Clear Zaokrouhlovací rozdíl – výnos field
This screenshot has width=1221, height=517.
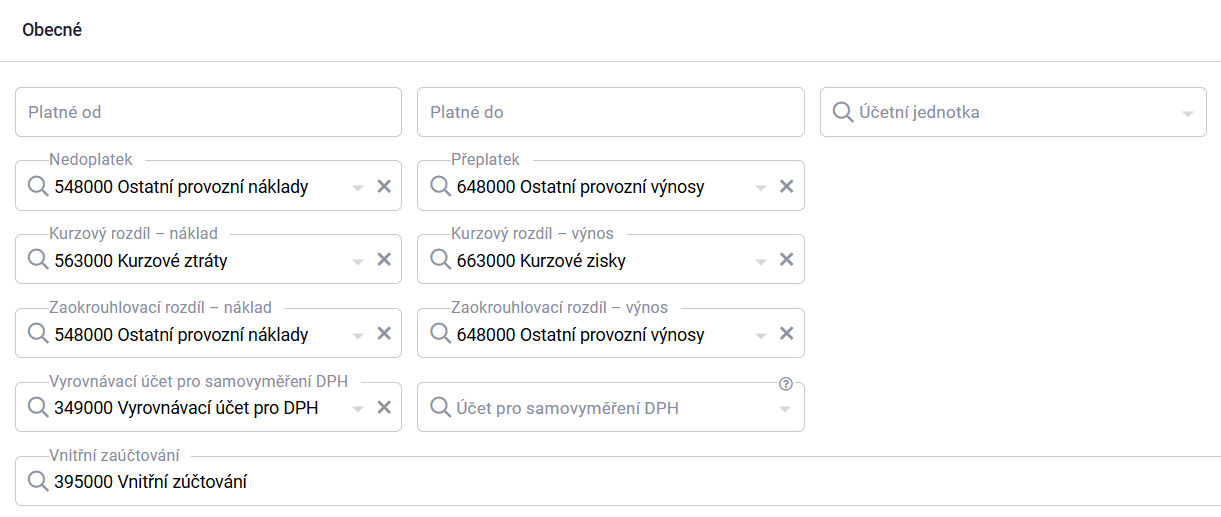click(x=786, y=334)
